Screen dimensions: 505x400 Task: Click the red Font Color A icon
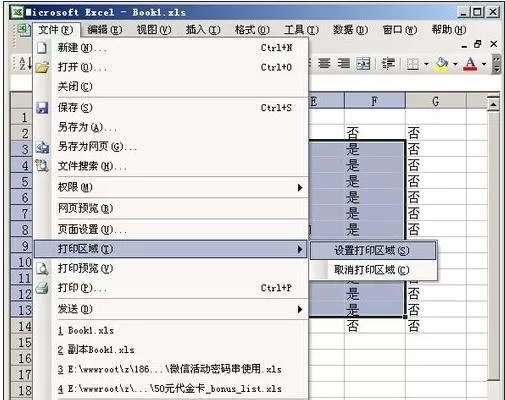pyautogui.click(x=470, y=63)
